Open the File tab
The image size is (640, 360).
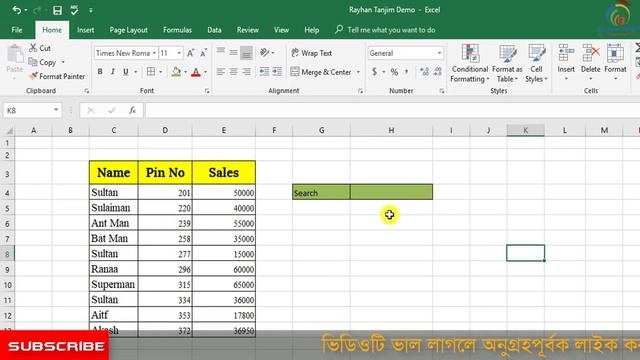pos(17,30)
